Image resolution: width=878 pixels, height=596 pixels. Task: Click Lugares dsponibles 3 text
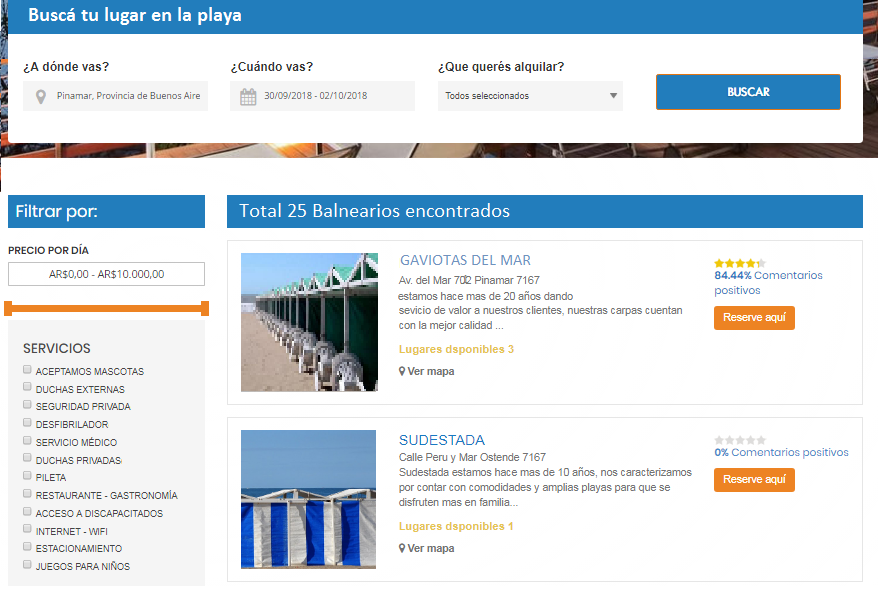456,350
